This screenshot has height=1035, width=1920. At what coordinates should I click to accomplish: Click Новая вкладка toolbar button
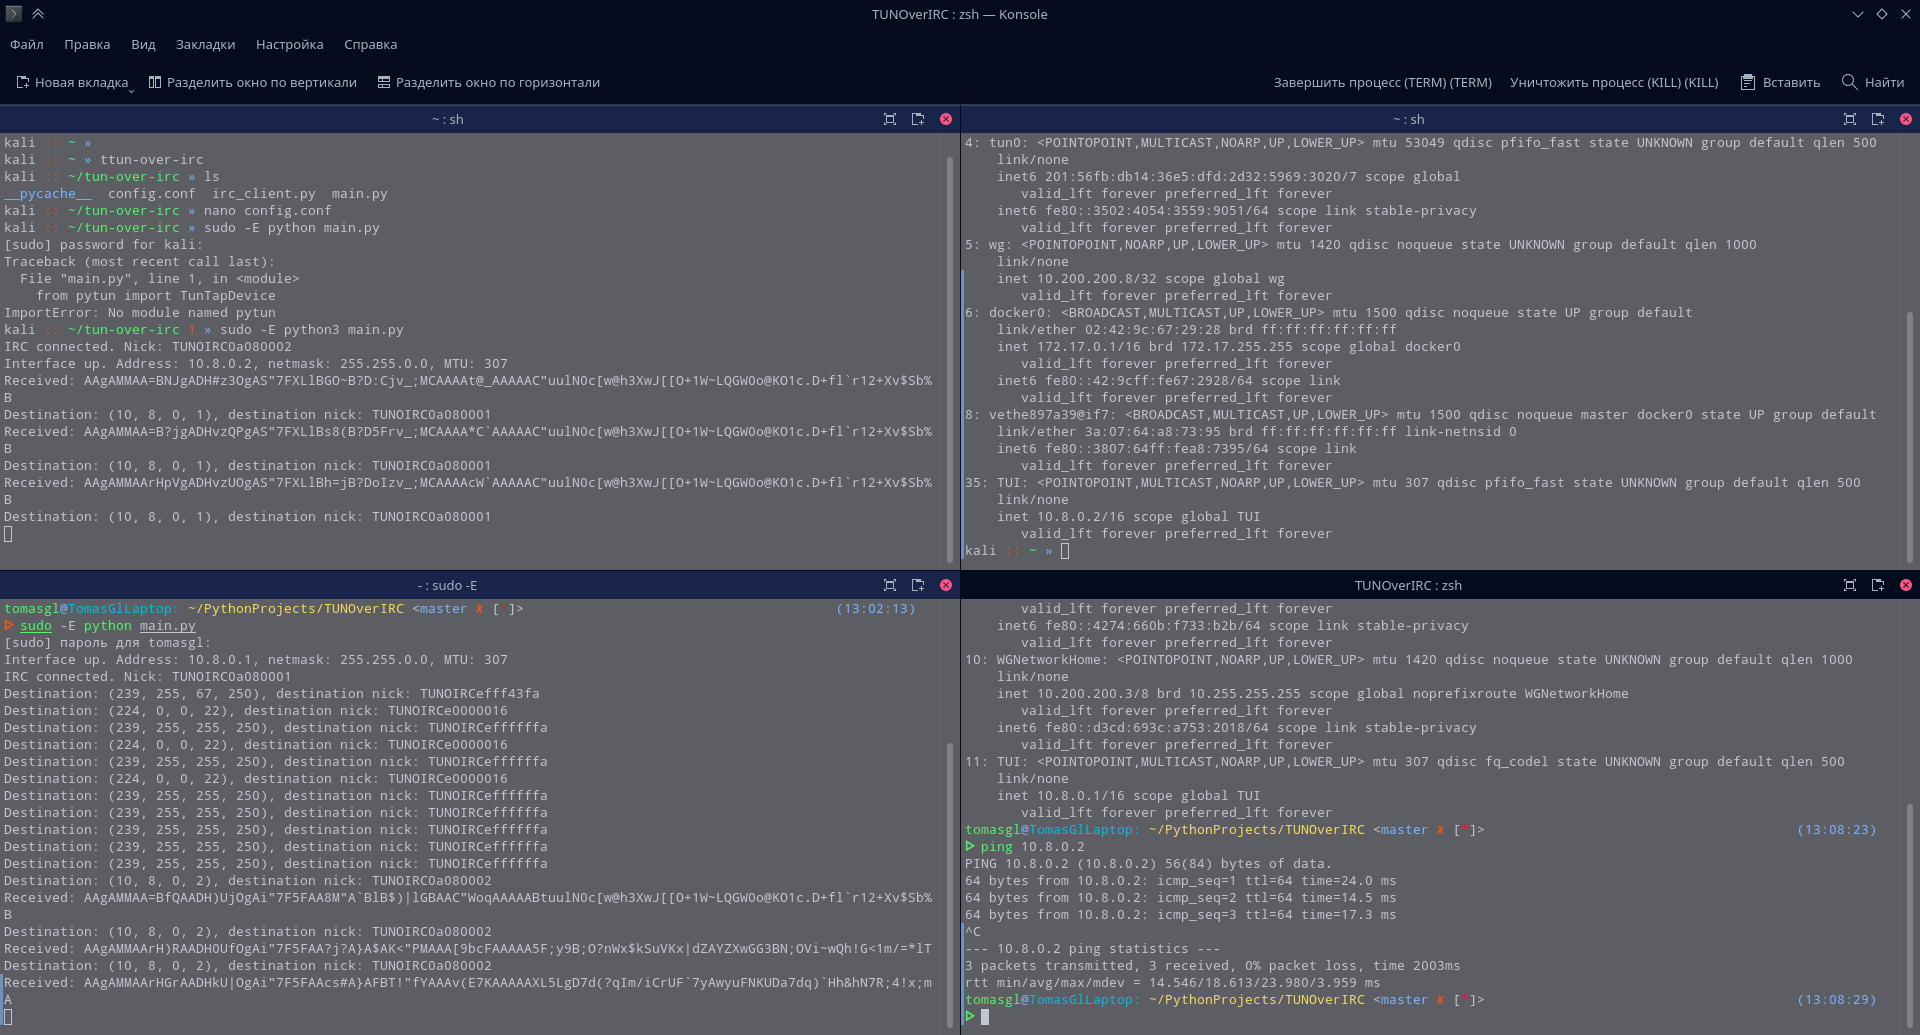tap(72, 82)
